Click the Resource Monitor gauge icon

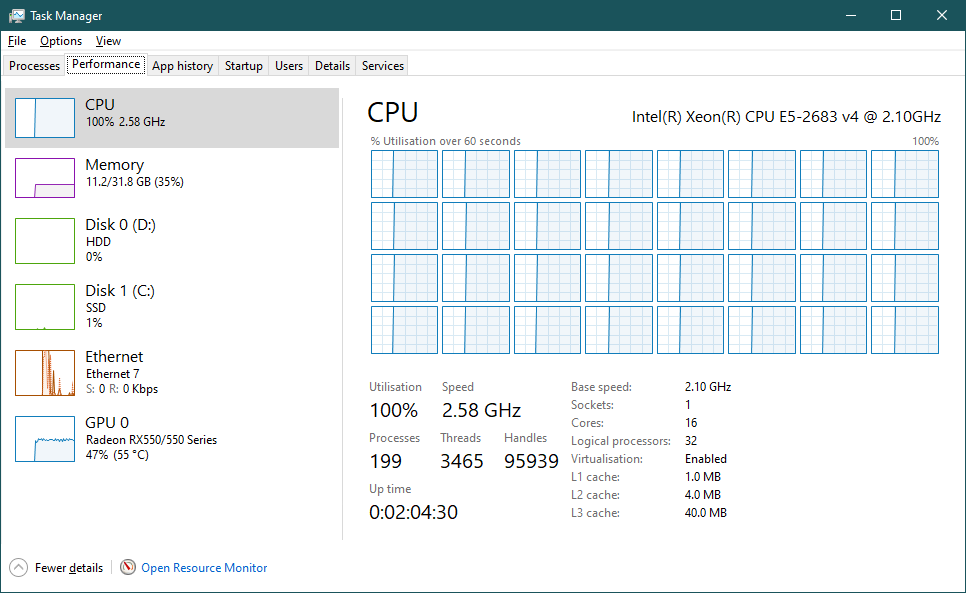128,568
